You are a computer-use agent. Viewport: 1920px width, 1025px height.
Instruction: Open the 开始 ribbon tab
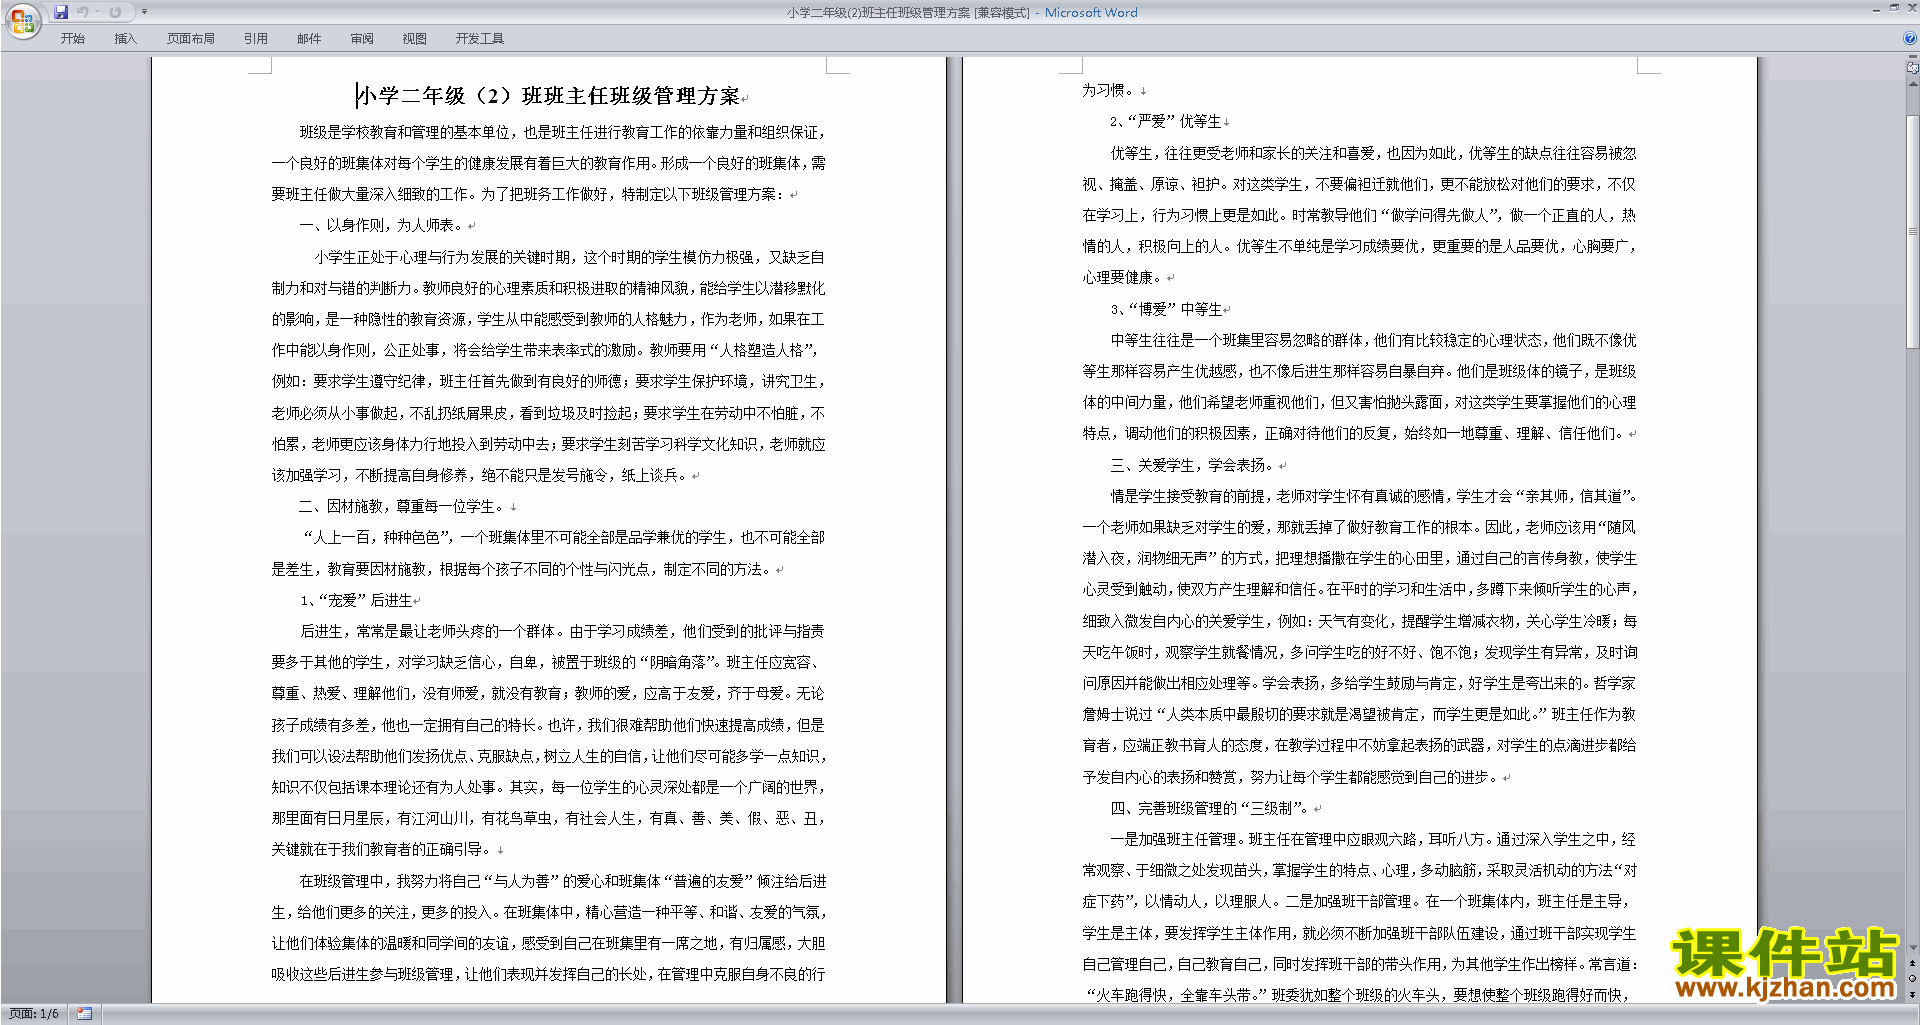pos(73,39)
